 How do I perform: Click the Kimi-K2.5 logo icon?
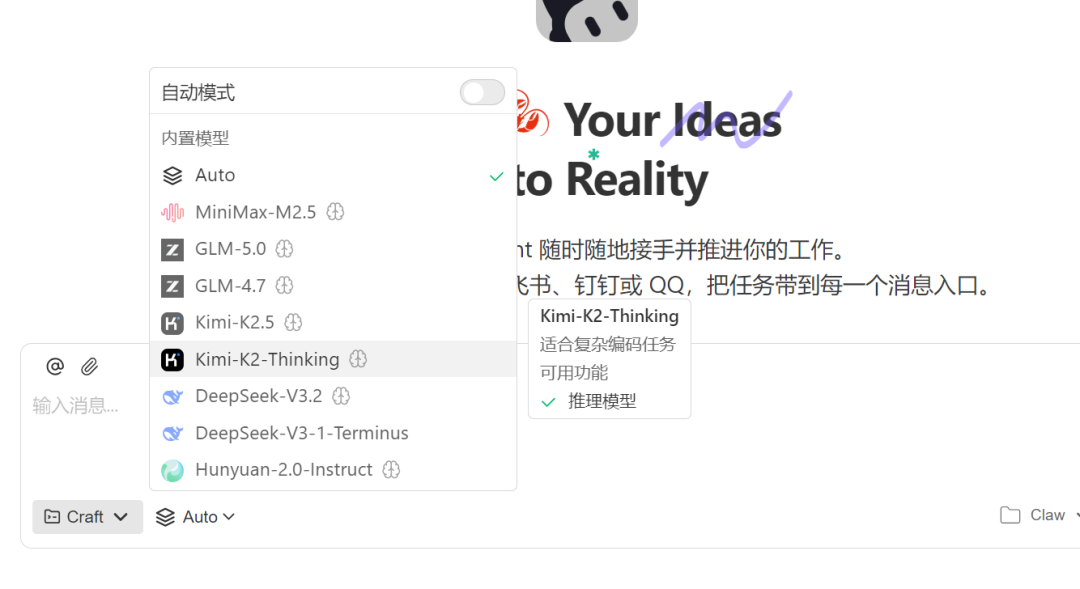point(172,322)
